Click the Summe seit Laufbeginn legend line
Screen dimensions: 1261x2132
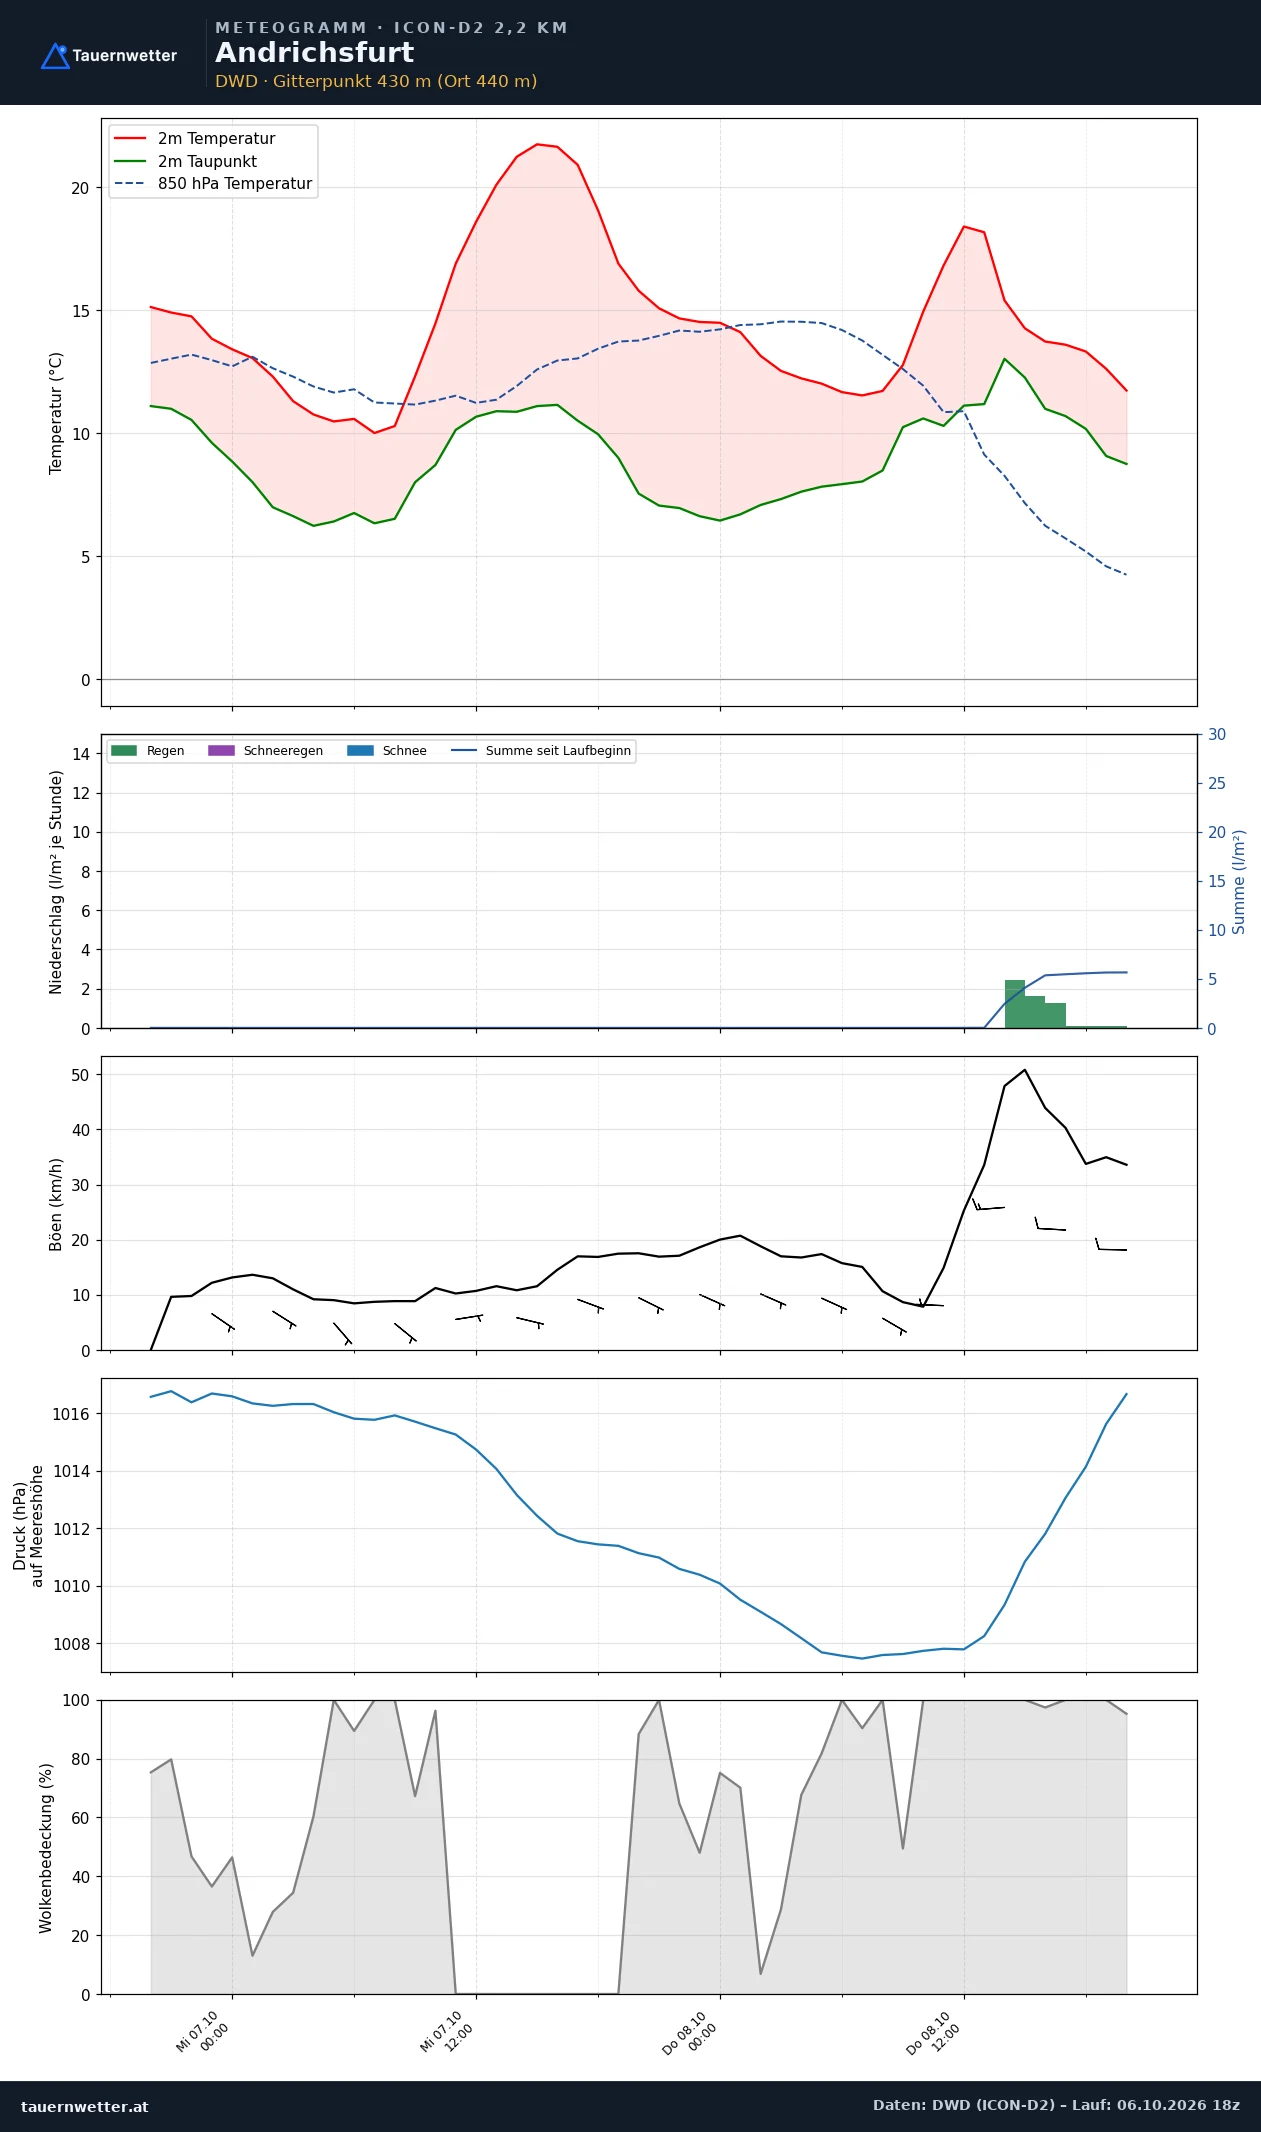click(464, 751)
